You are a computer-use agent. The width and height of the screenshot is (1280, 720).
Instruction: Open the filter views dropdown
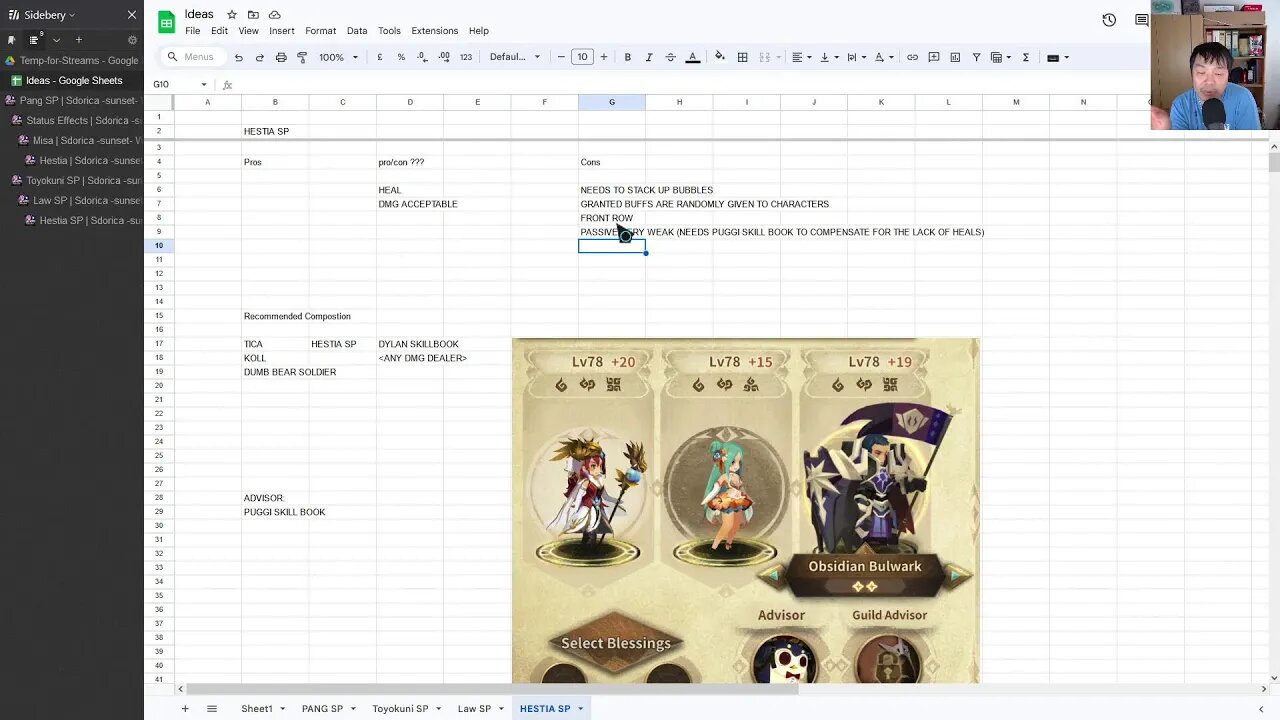pyautogui.click(x=1000, y=57)
